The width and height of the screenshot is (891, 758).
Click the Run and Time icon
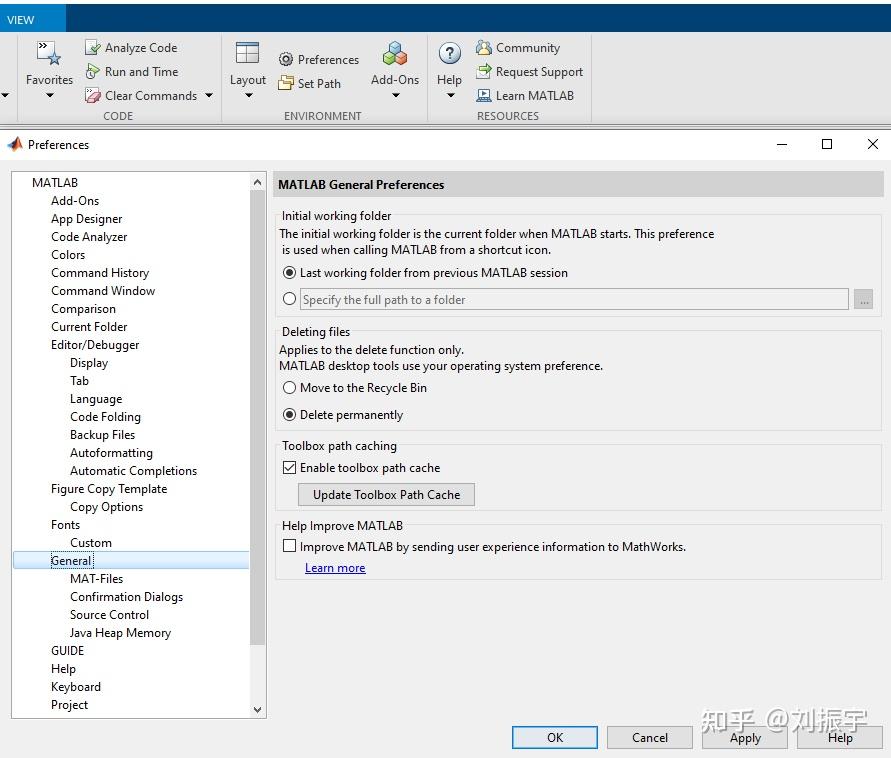[x=95, y=71]
